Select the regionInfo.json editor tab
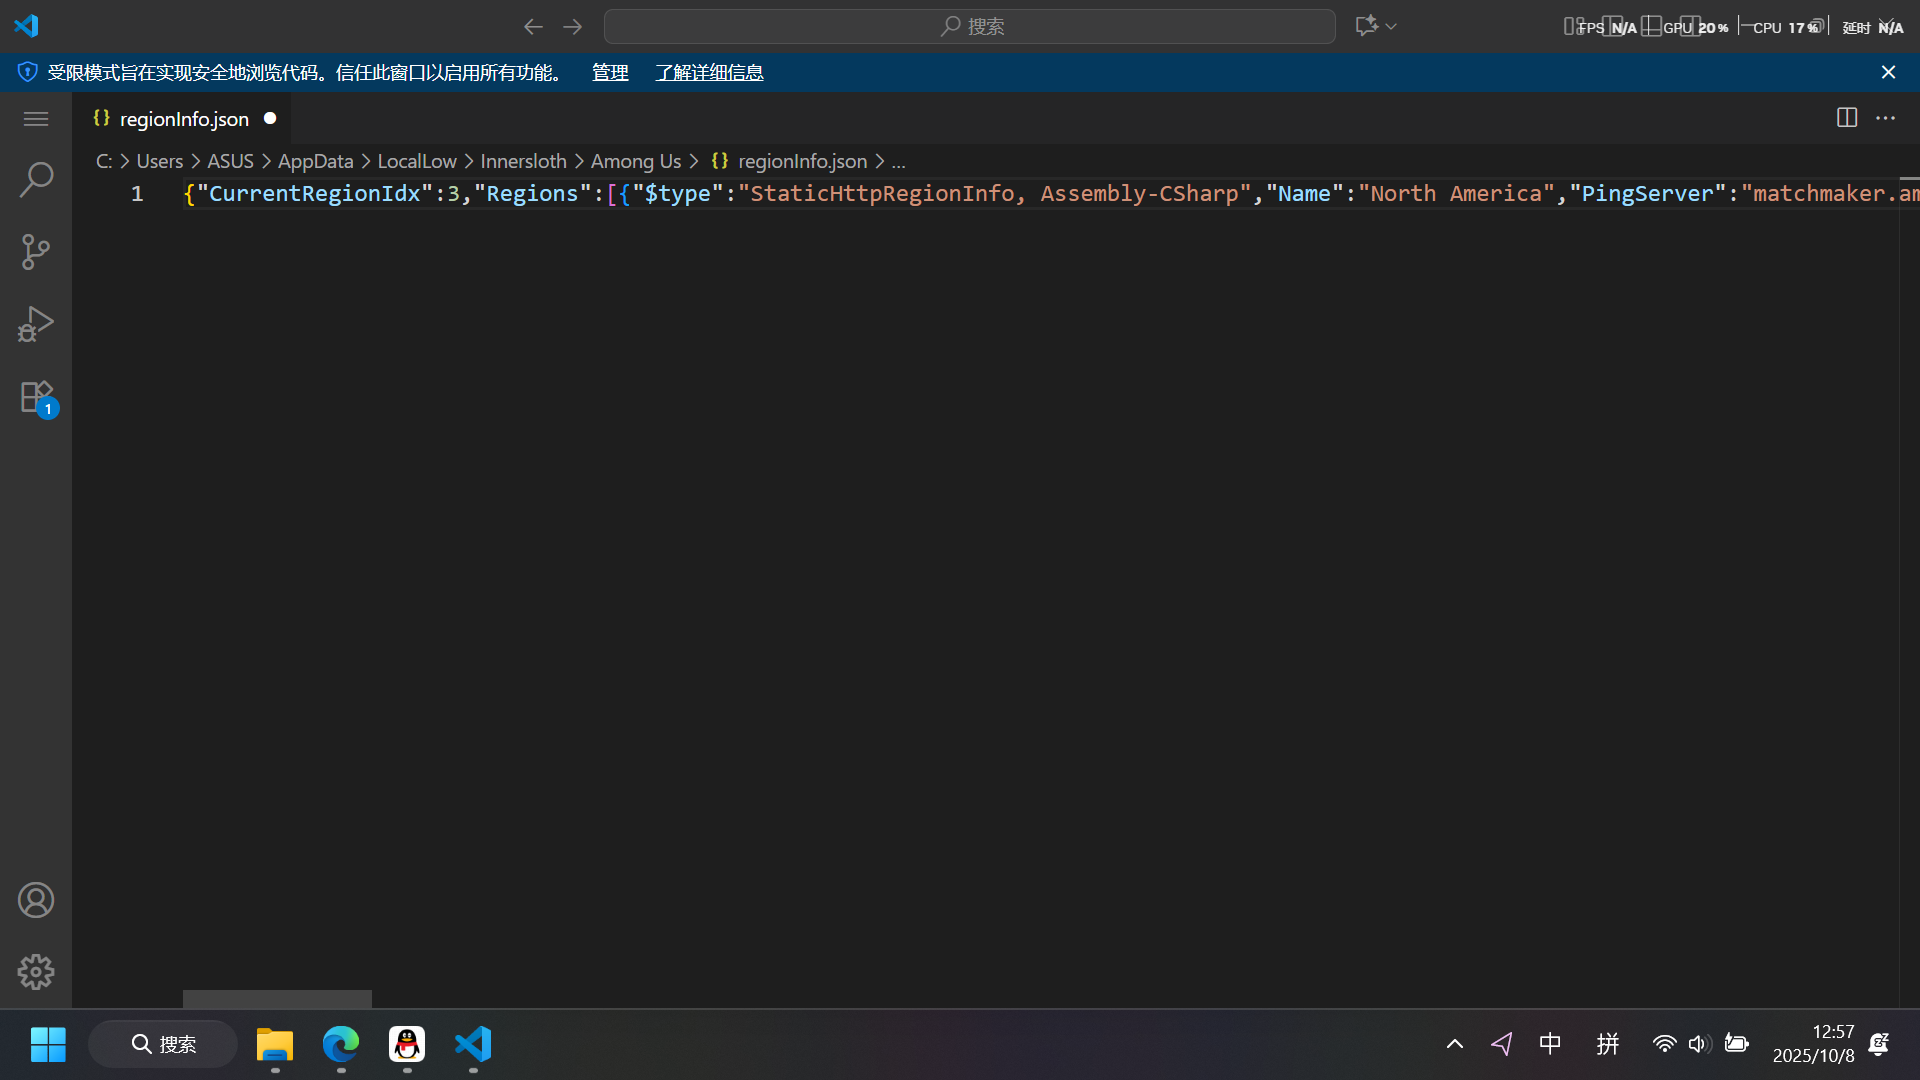Image resolution: width=1920 pixels, height=1080 pixels. pyautogui.click(x=184, y=119)
